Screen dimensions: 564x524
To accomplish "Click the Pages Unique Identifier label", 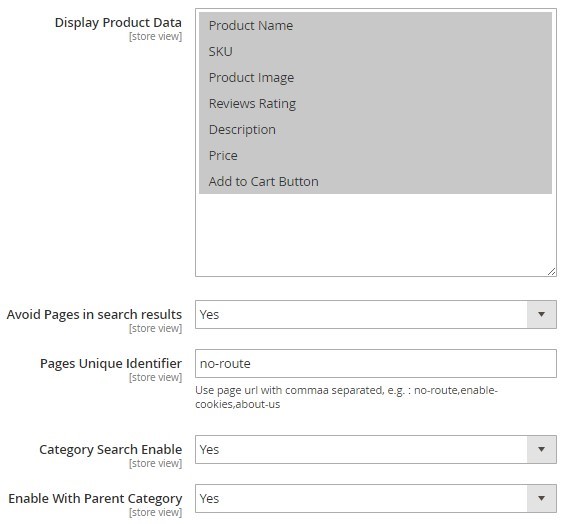I will (111, 364).
